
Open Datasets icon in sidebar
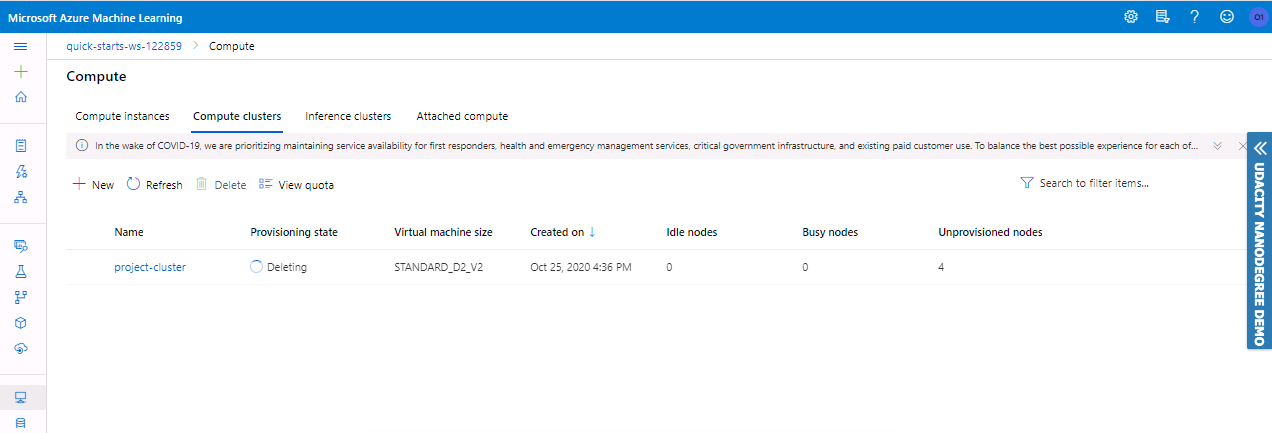pos(20,245)
